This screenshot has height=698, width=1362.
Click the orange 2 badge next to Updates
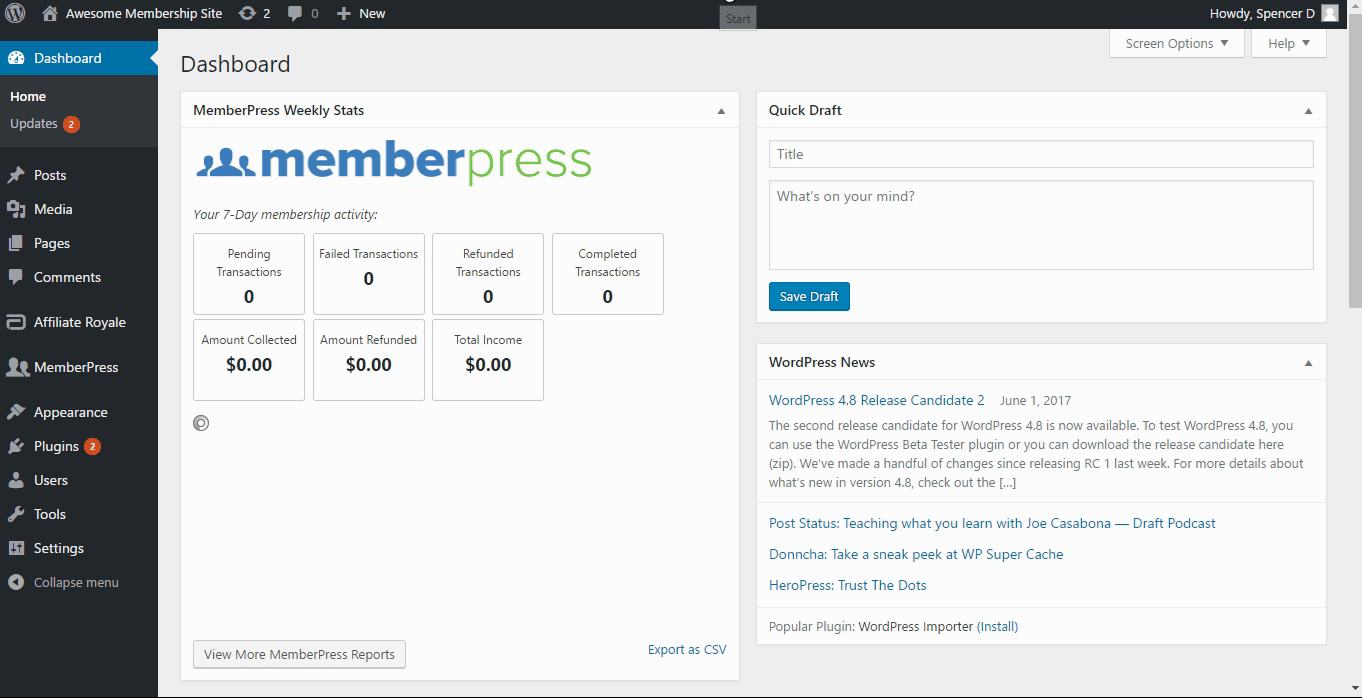[71, 124]
